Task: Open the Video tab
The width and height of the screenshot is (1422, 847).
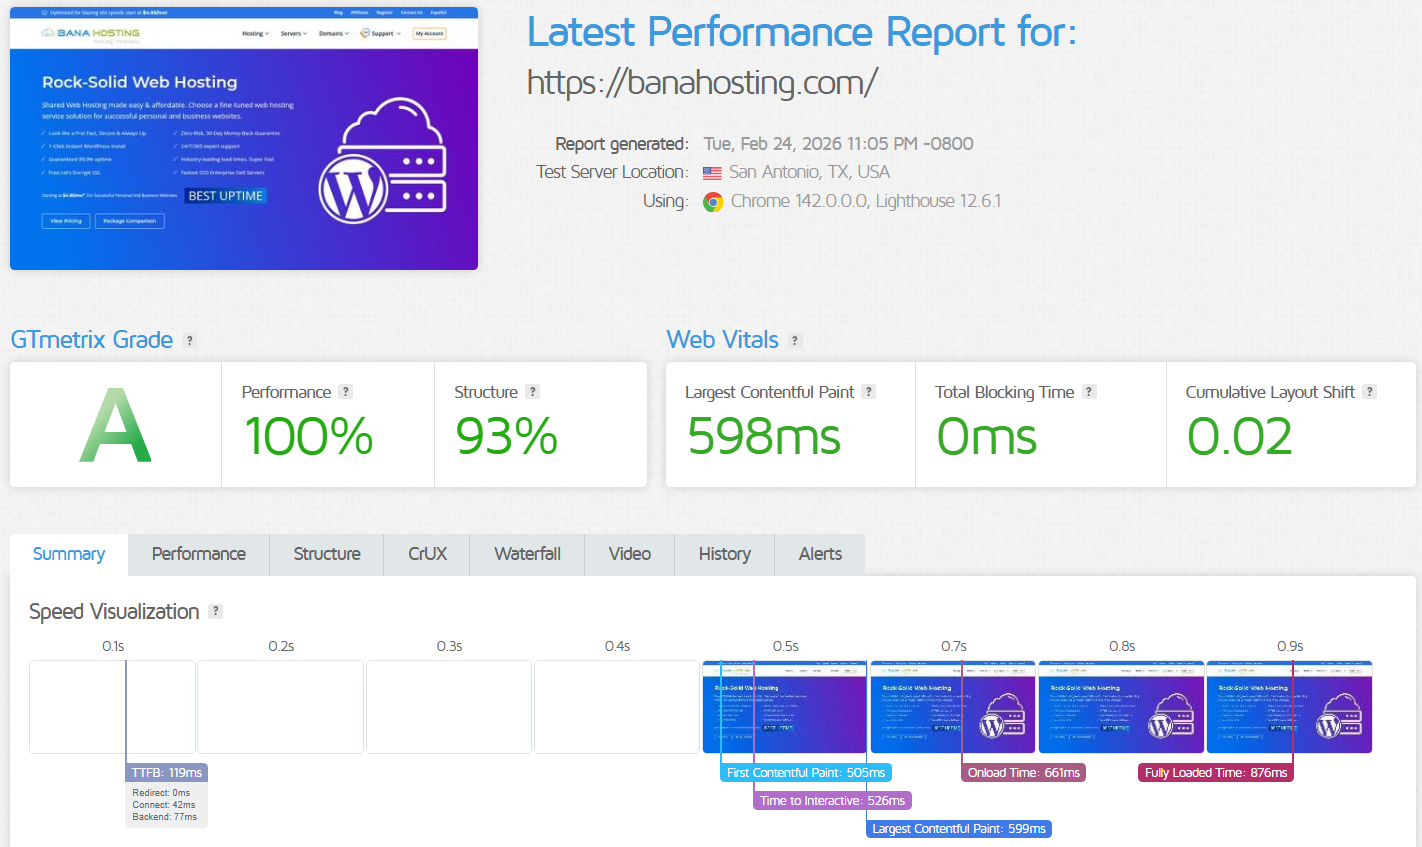Action: (630, 554)
